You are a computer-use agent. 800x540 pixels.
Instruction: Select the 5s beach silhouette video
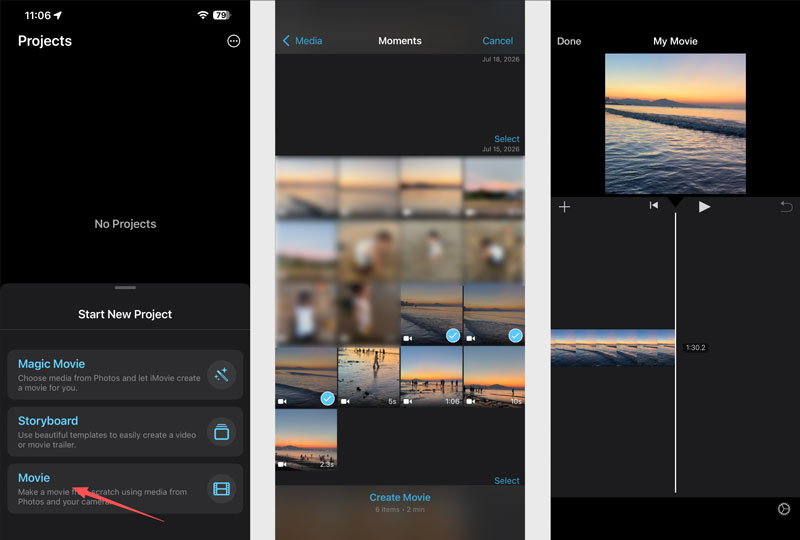[368, 377]
